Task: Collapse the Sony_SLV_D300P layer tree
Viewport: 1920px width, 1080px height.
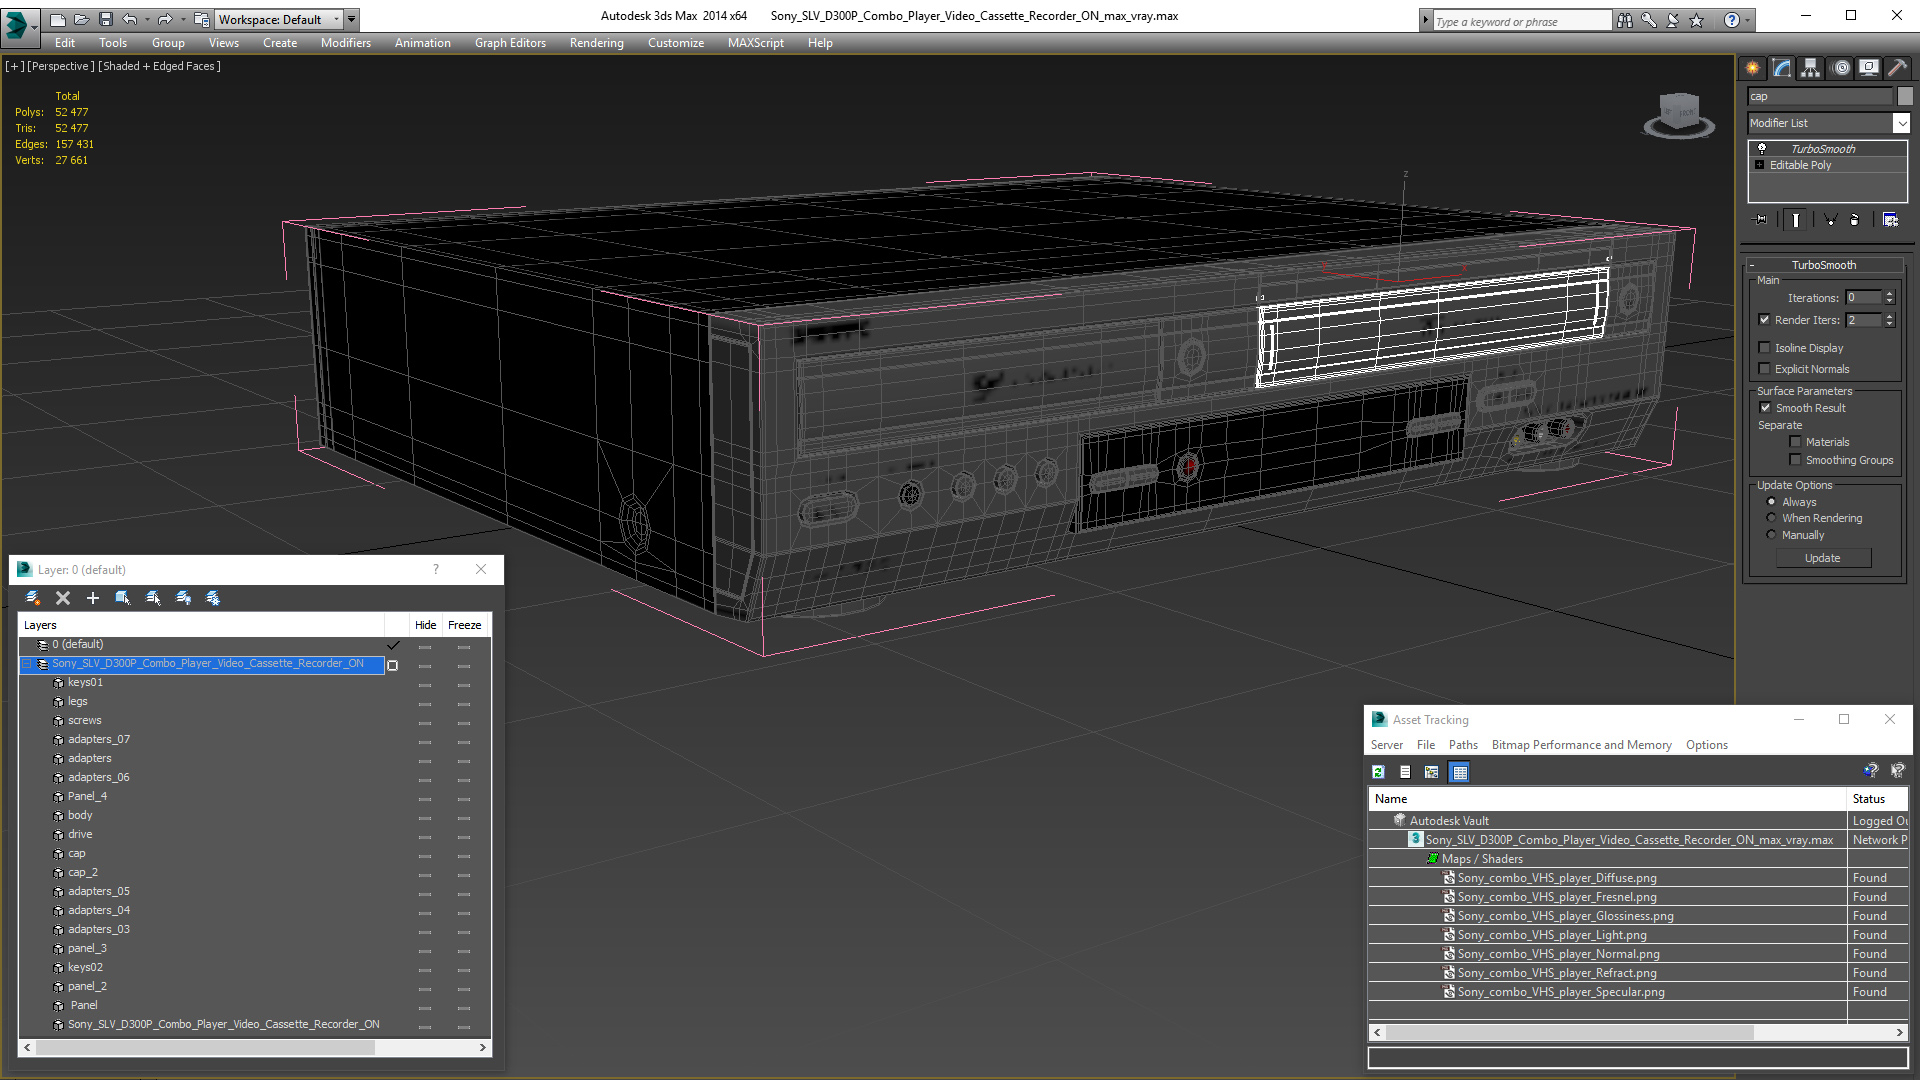Action: pyautogui.click(x=27, y=664)
